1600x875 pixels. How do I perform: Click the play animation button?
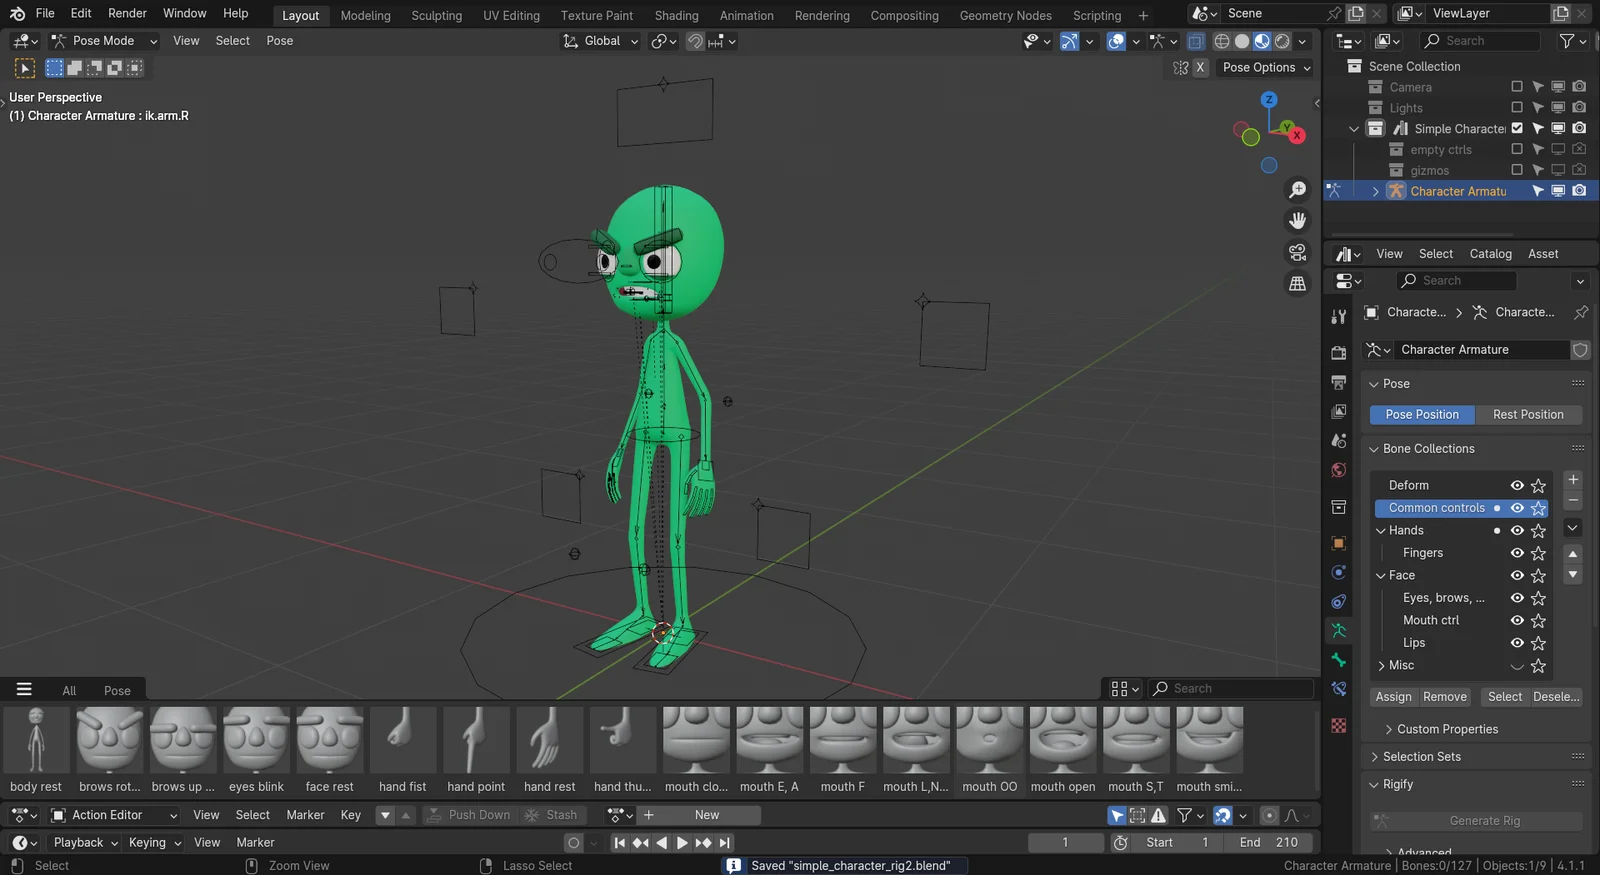682,843
